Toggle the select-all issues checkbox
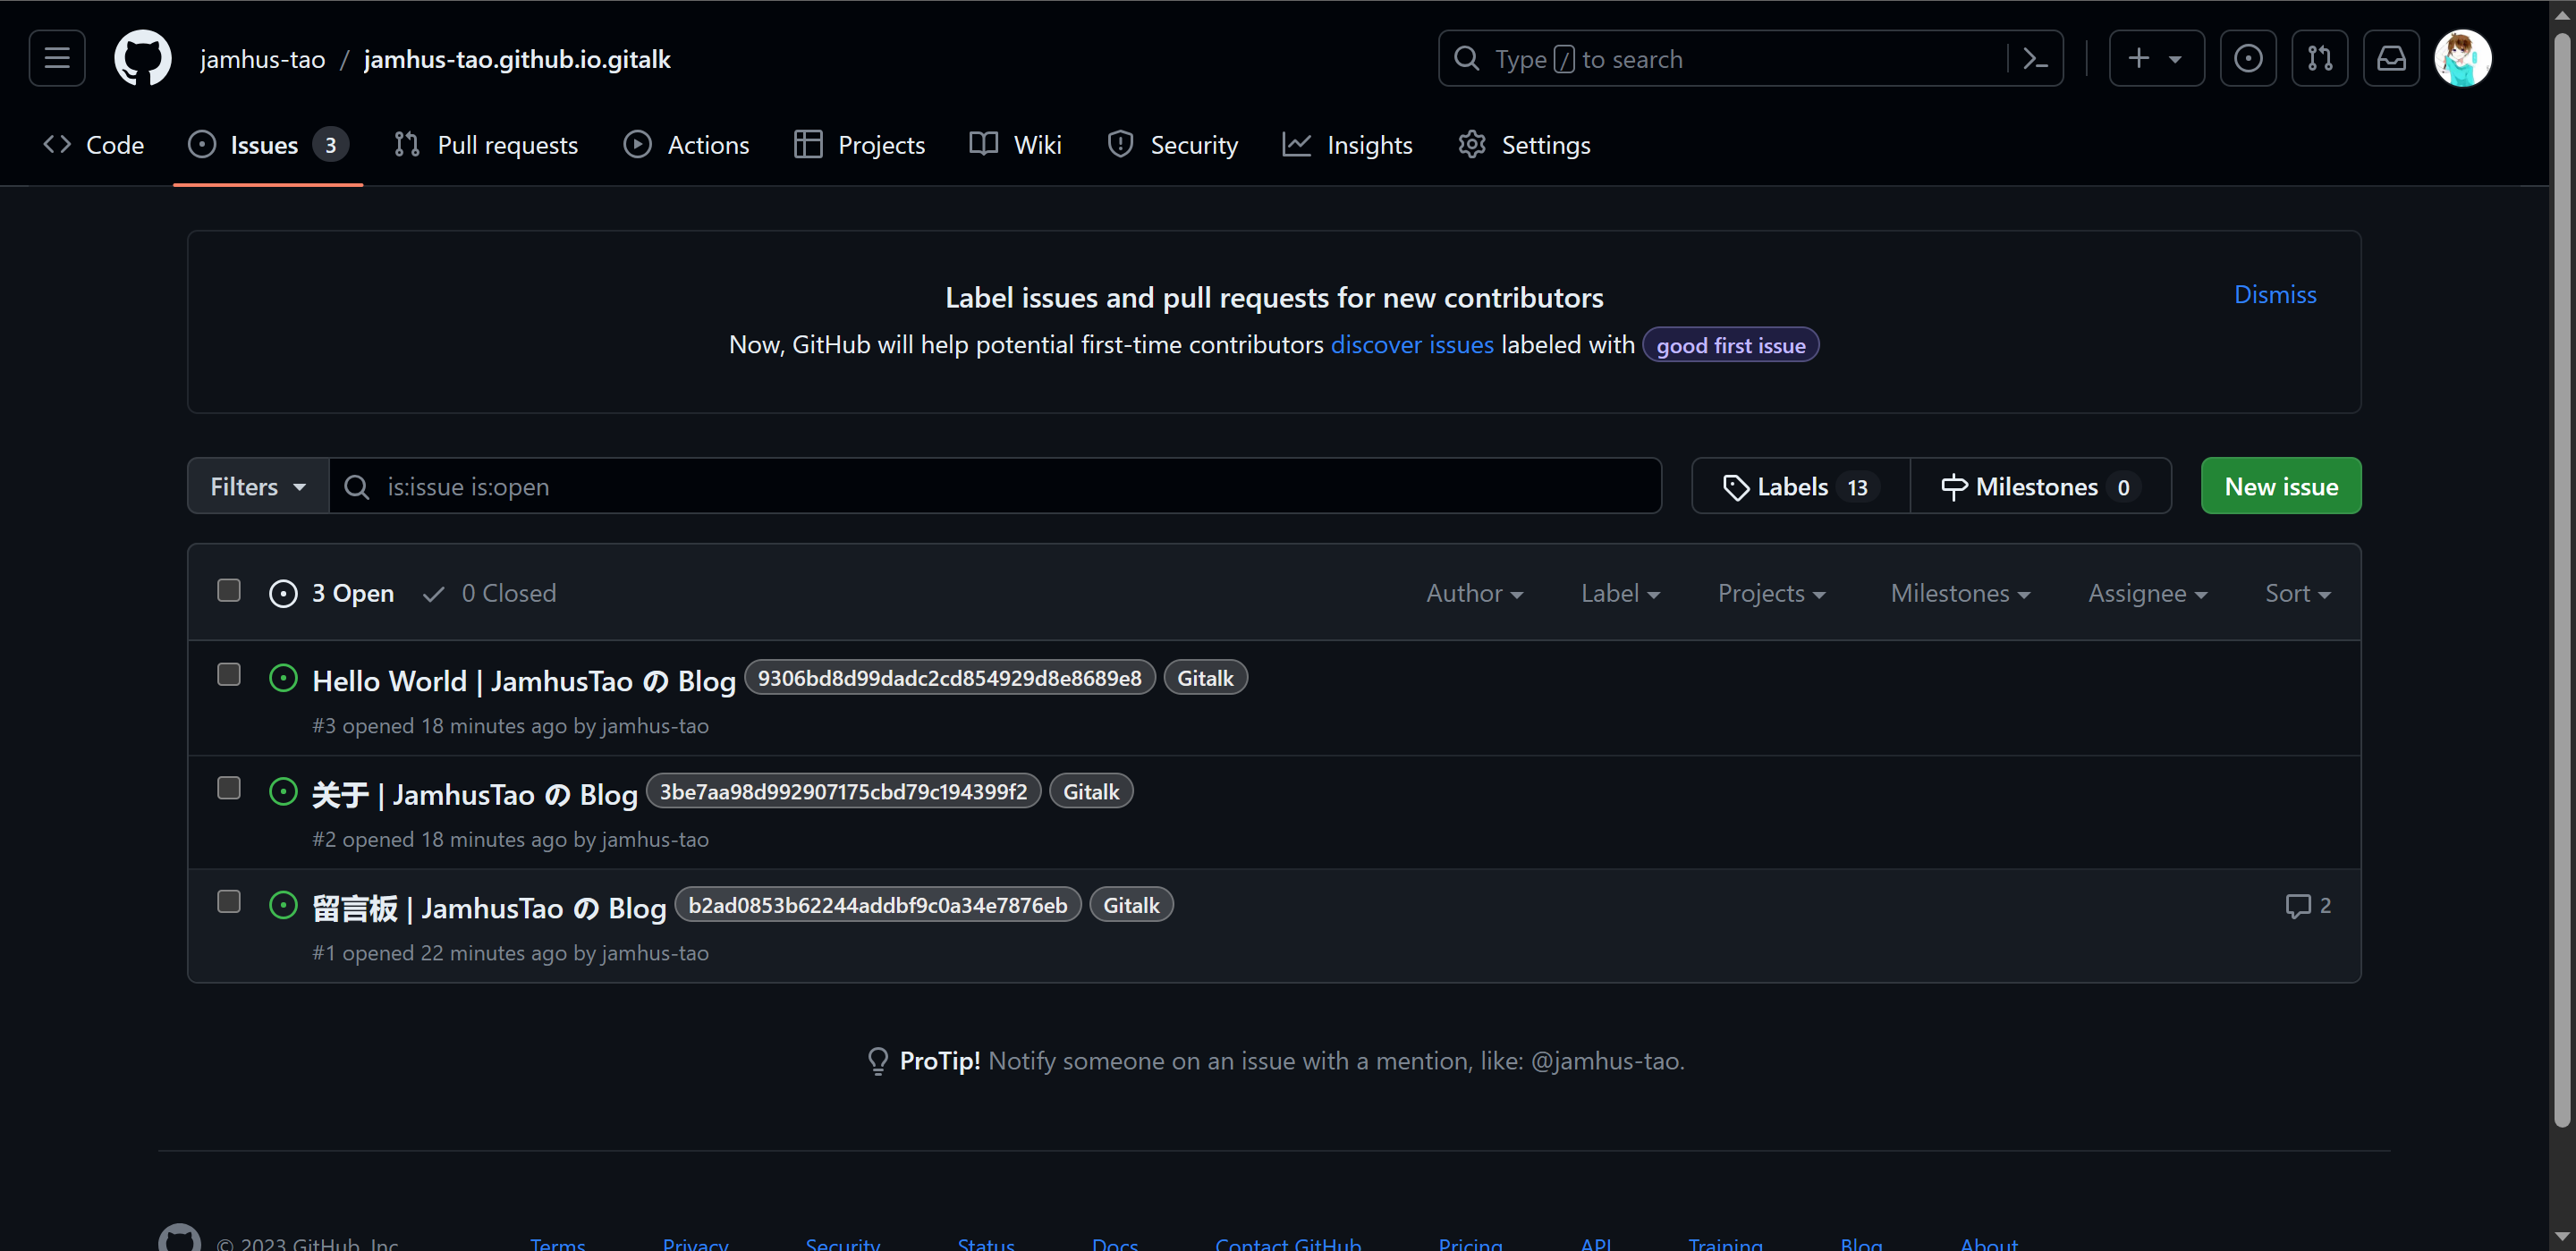Viewport: 2576px width, 1251px height. tap(230, 591)
